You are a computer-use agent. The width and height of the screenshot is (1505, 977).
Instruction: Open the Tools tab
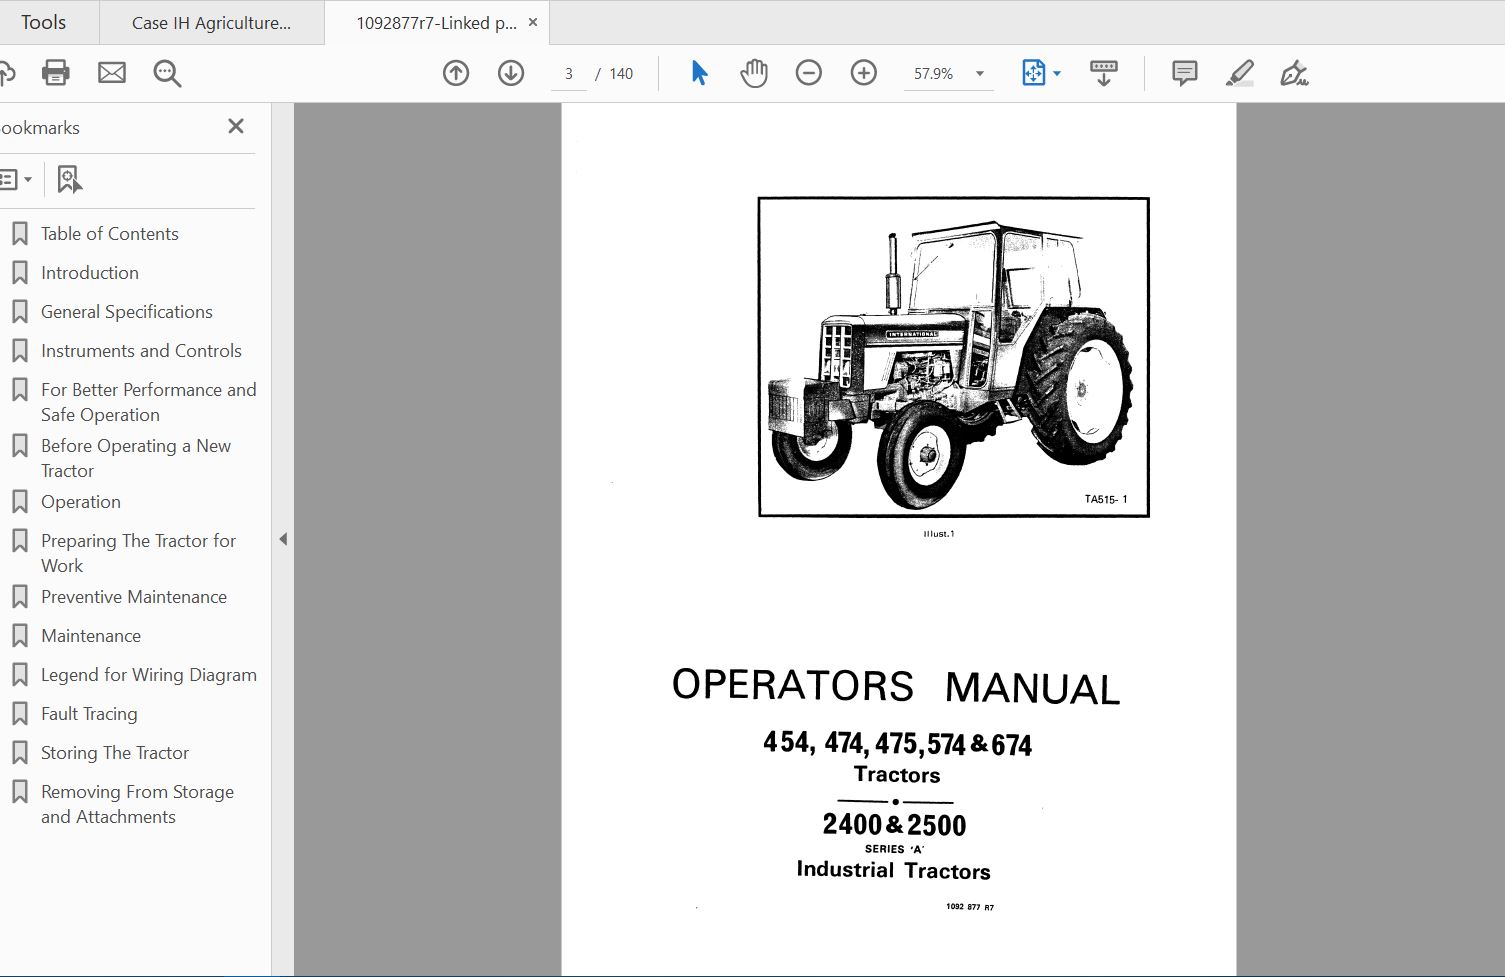point(44,23)
